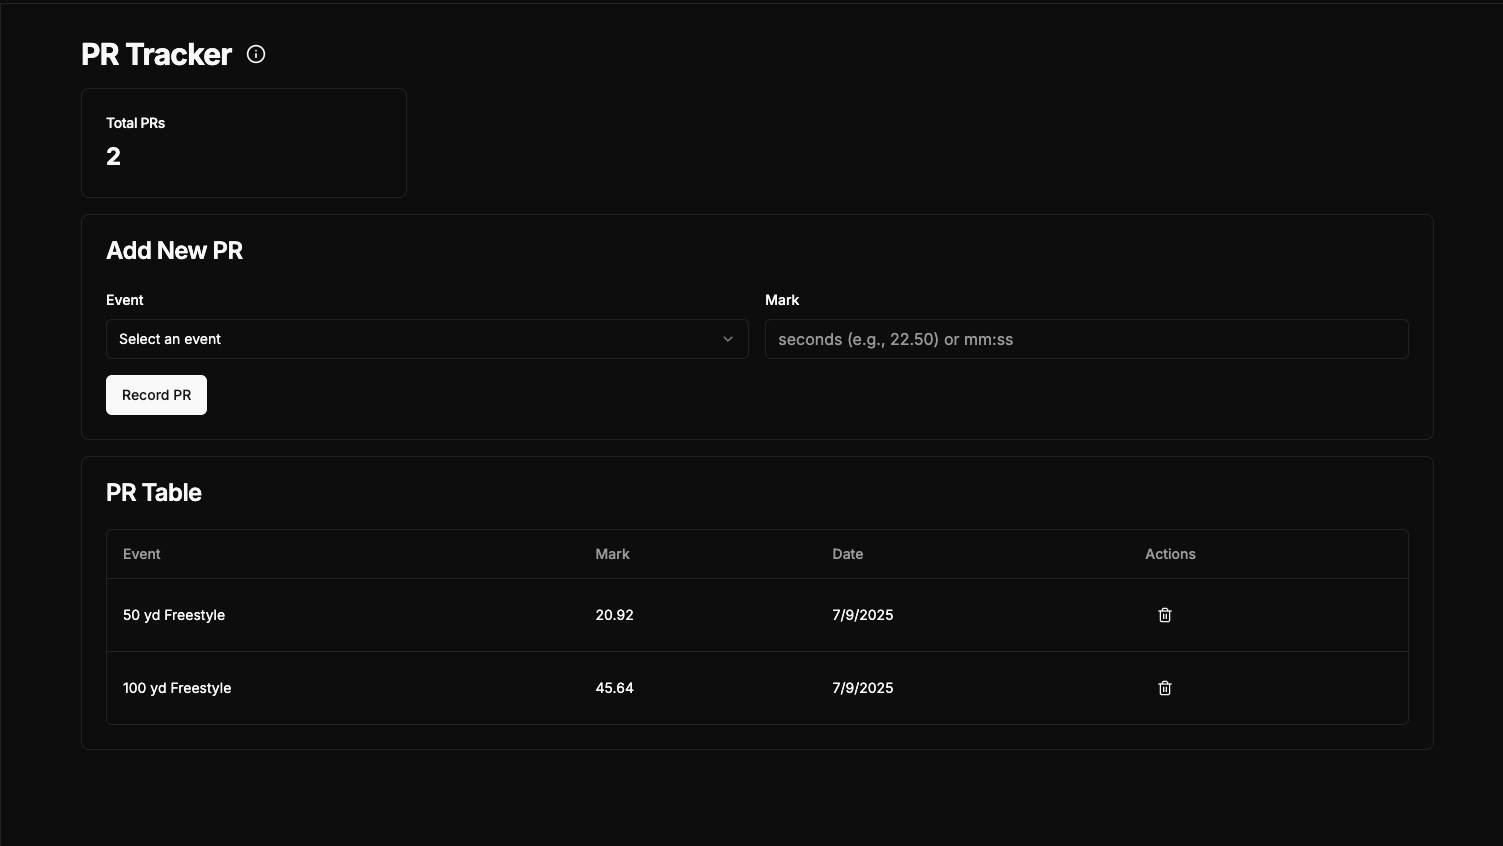Click the 20.92 mark value
This screenshot has height=846, width=1503.
[614, 615]
